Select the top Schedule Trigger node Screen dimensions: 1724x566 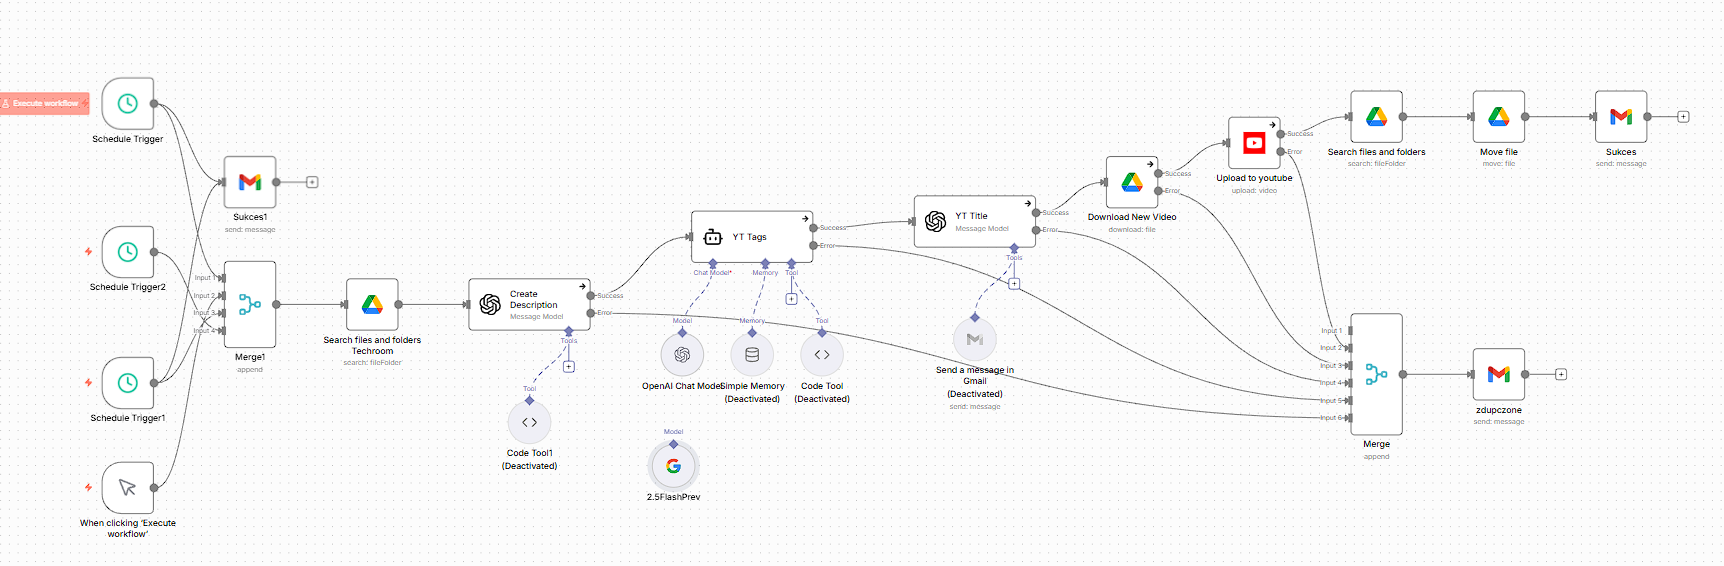(128, 104)
